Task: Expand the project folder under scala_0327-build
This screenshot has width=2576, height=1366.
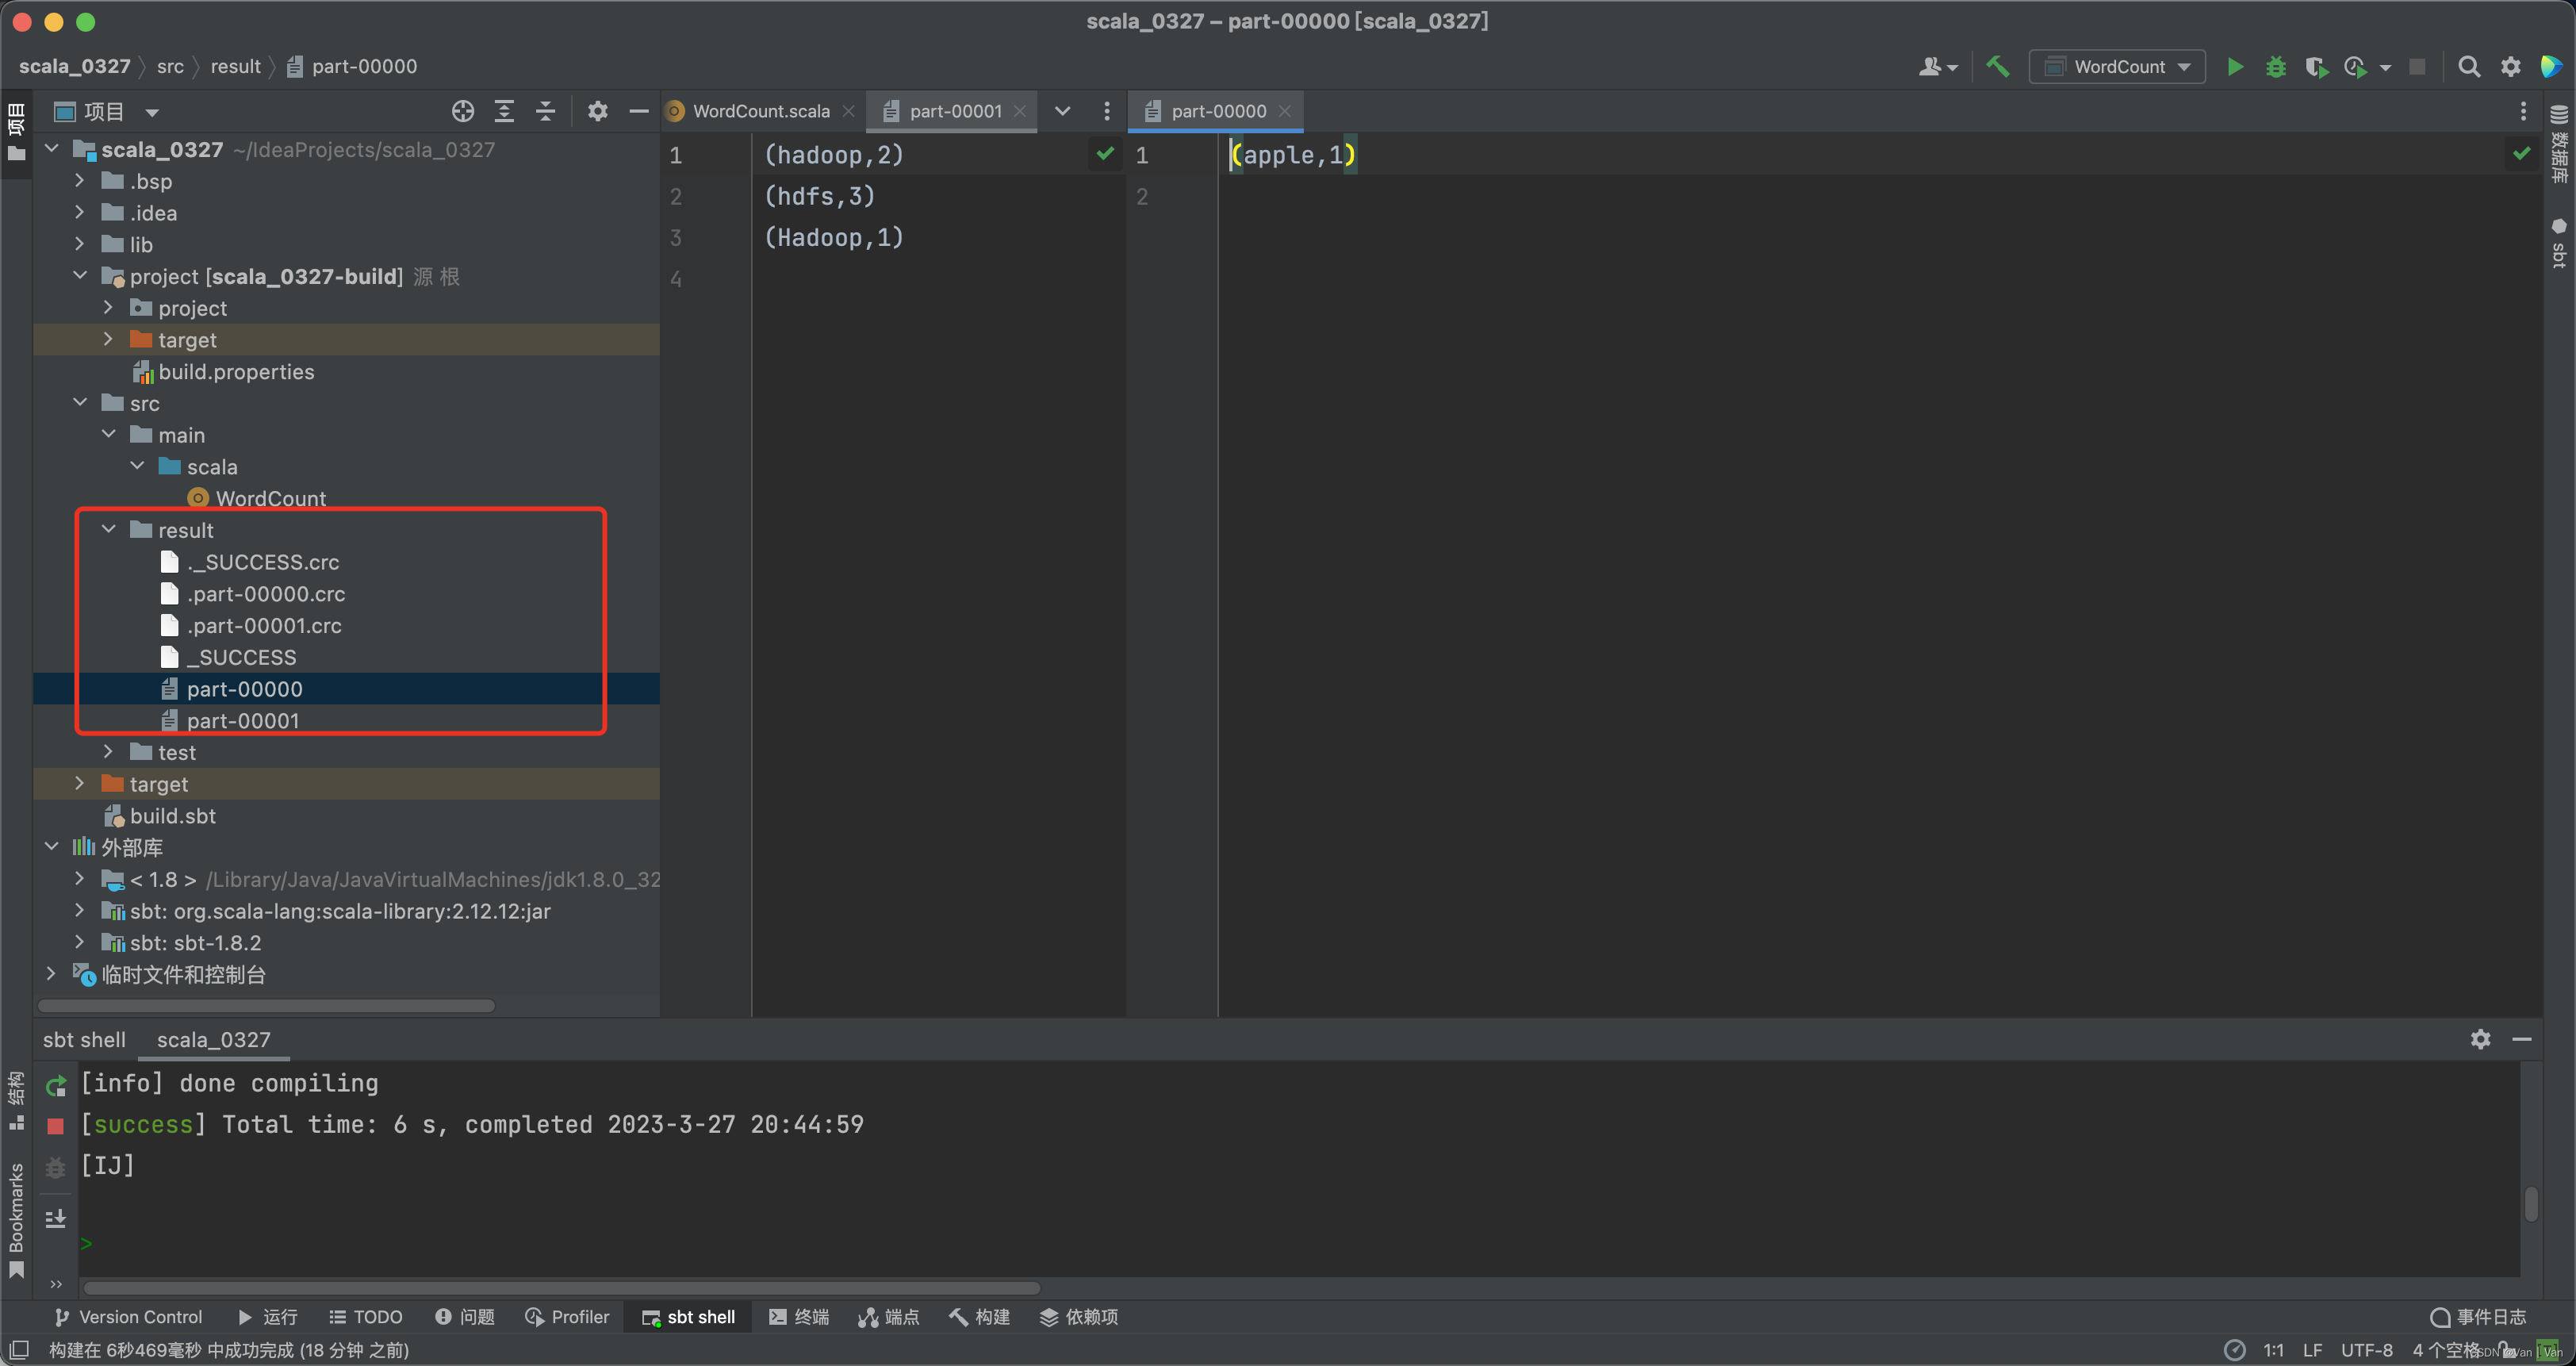Action: click(x=109, y=307)
